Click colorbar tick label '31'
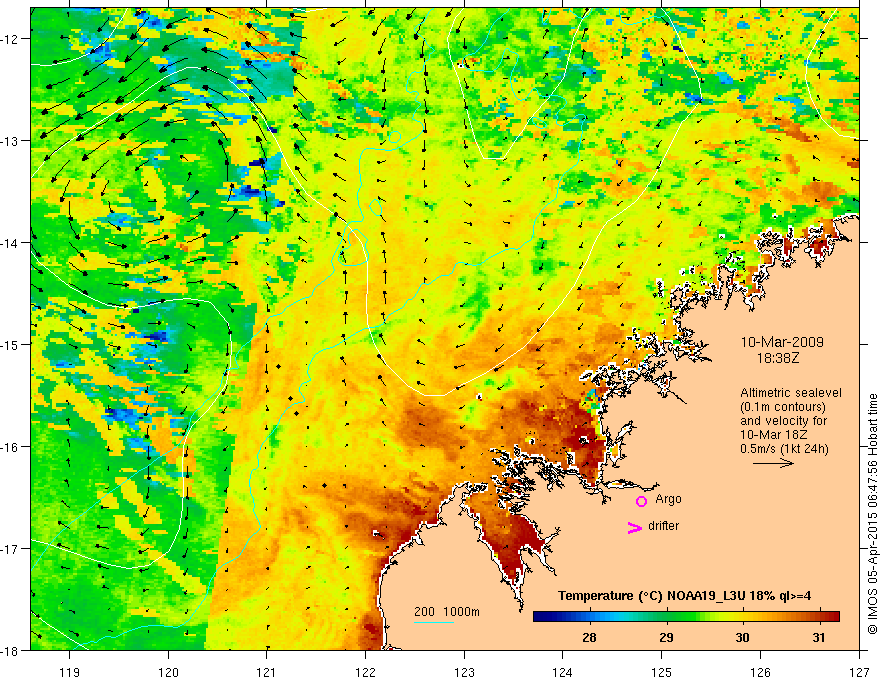880x680 pixels. coord(819,637)
